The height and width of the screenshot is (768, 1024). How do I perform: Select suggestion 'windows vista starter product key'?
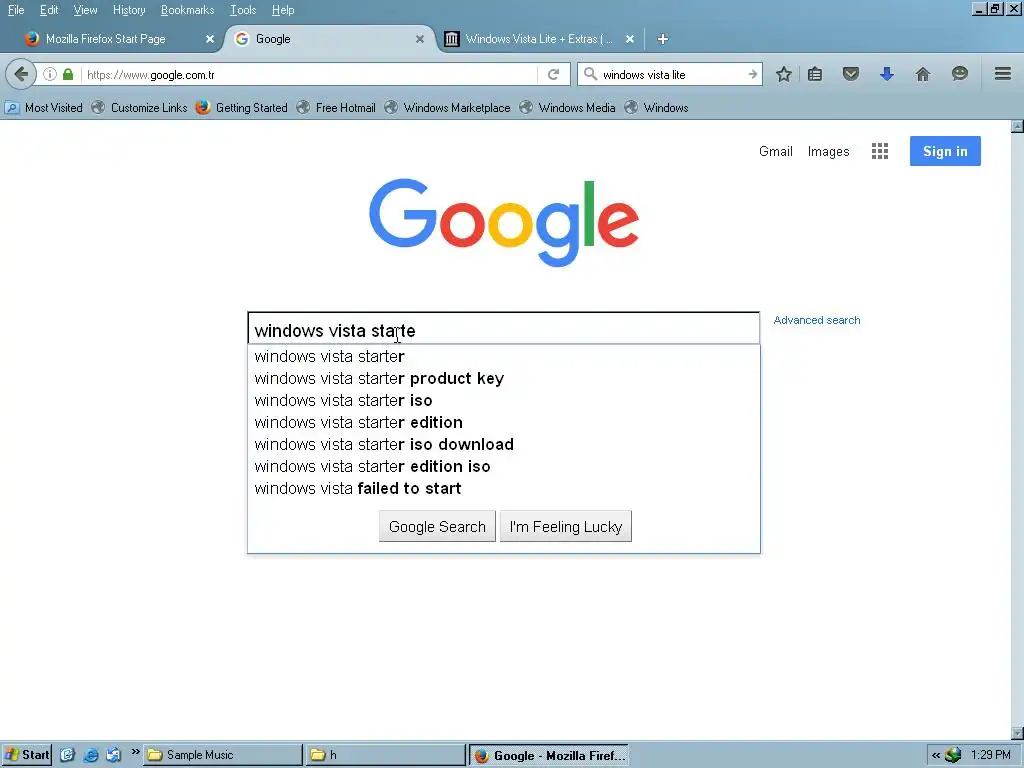[x=504, y=379]
